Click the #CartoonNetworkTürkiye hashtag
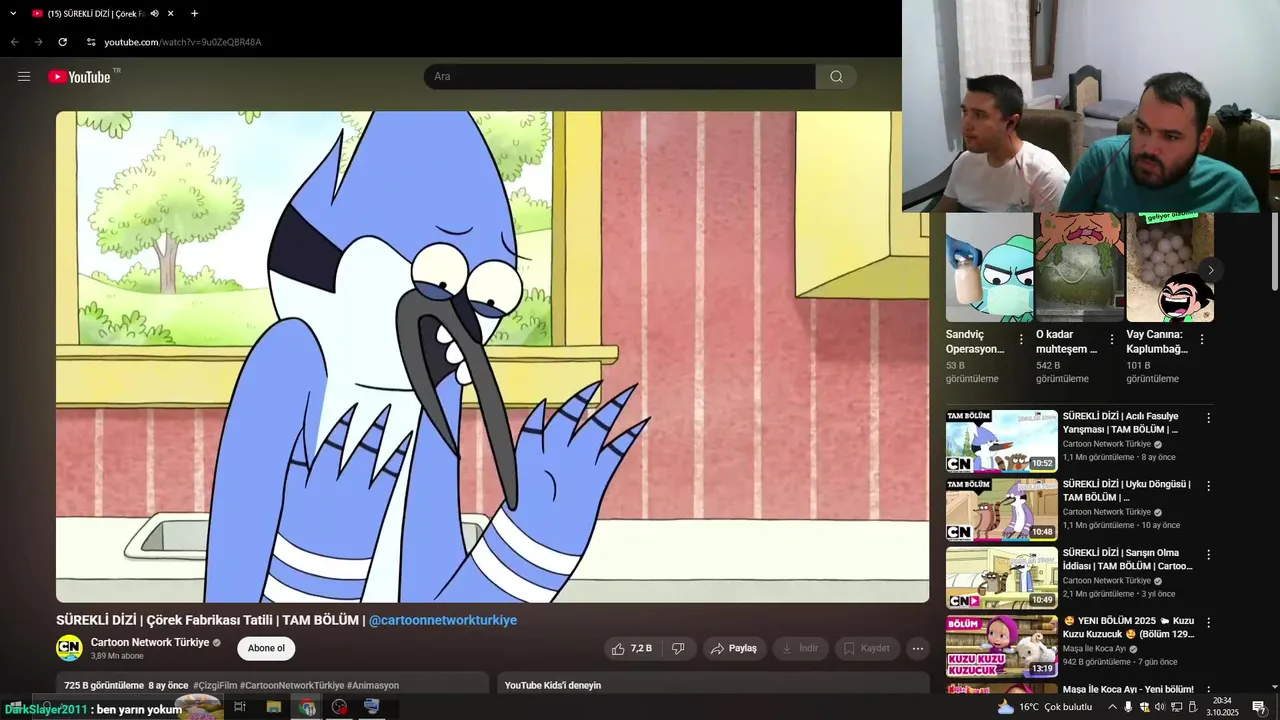The width and height of the screenshot is (1280, 720). point(292,685)
